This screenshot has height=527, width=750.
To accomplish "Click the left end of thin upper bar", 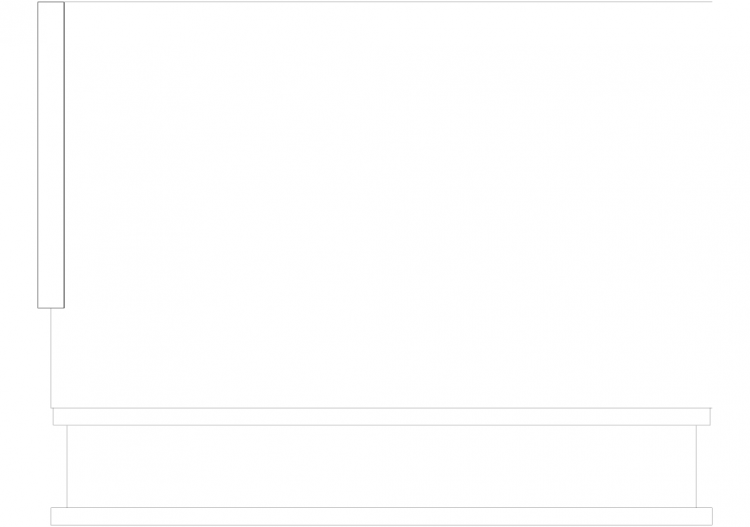I will point(53,417).
